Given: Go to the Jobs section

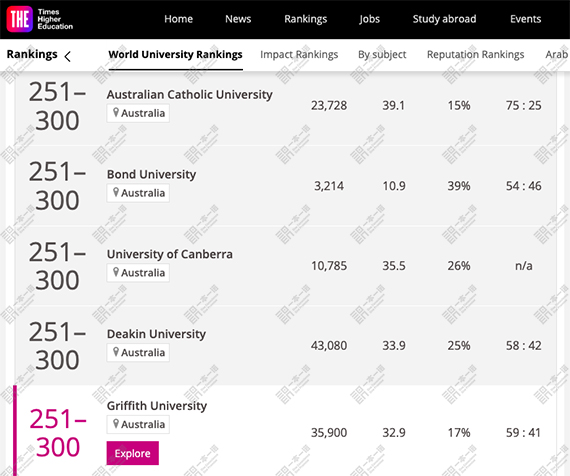Looking at the screenshot, I should [369, 19].
